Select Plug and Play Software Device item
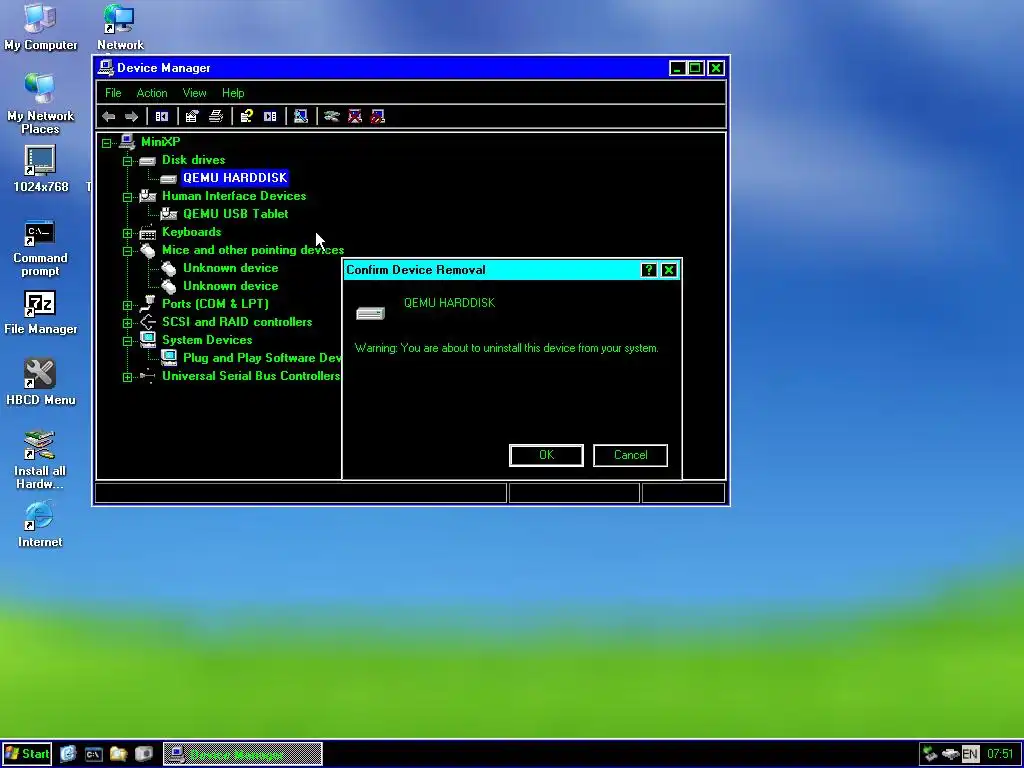 (262, 358)
